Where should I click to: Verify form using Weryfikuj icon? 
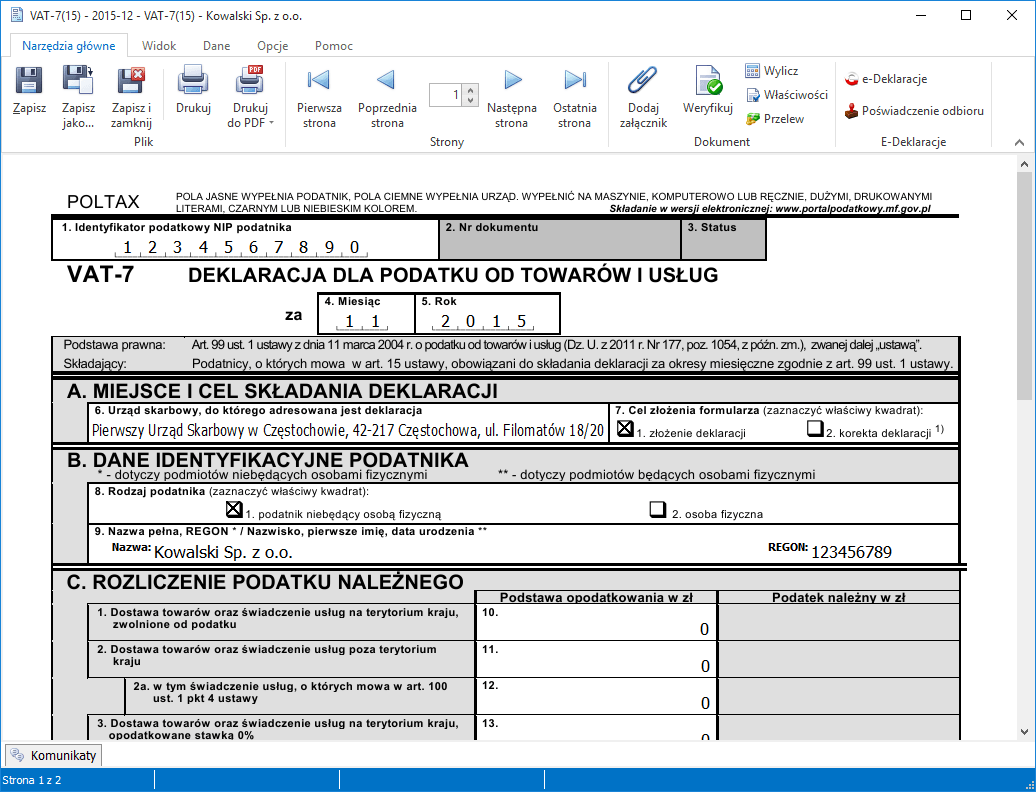coord(708,81)
